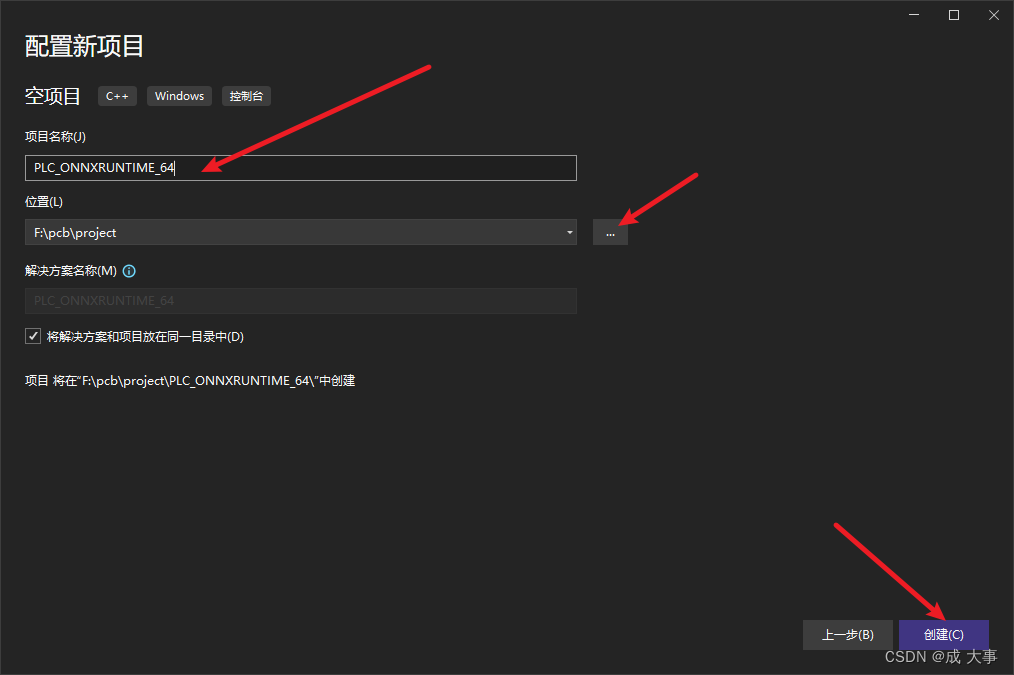Click the info icon next to 解决方案名称(M)
Screen dimensions: 1014x675
[129, 270]
